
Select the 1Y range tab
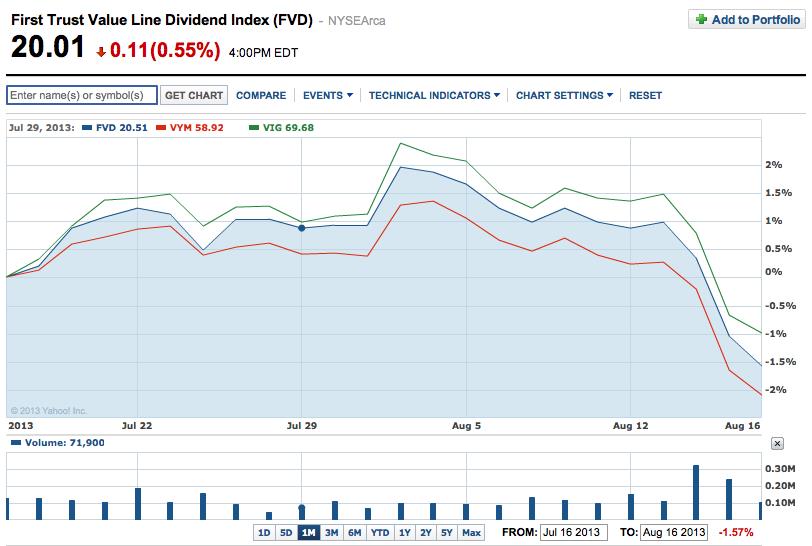coord(404,533)
